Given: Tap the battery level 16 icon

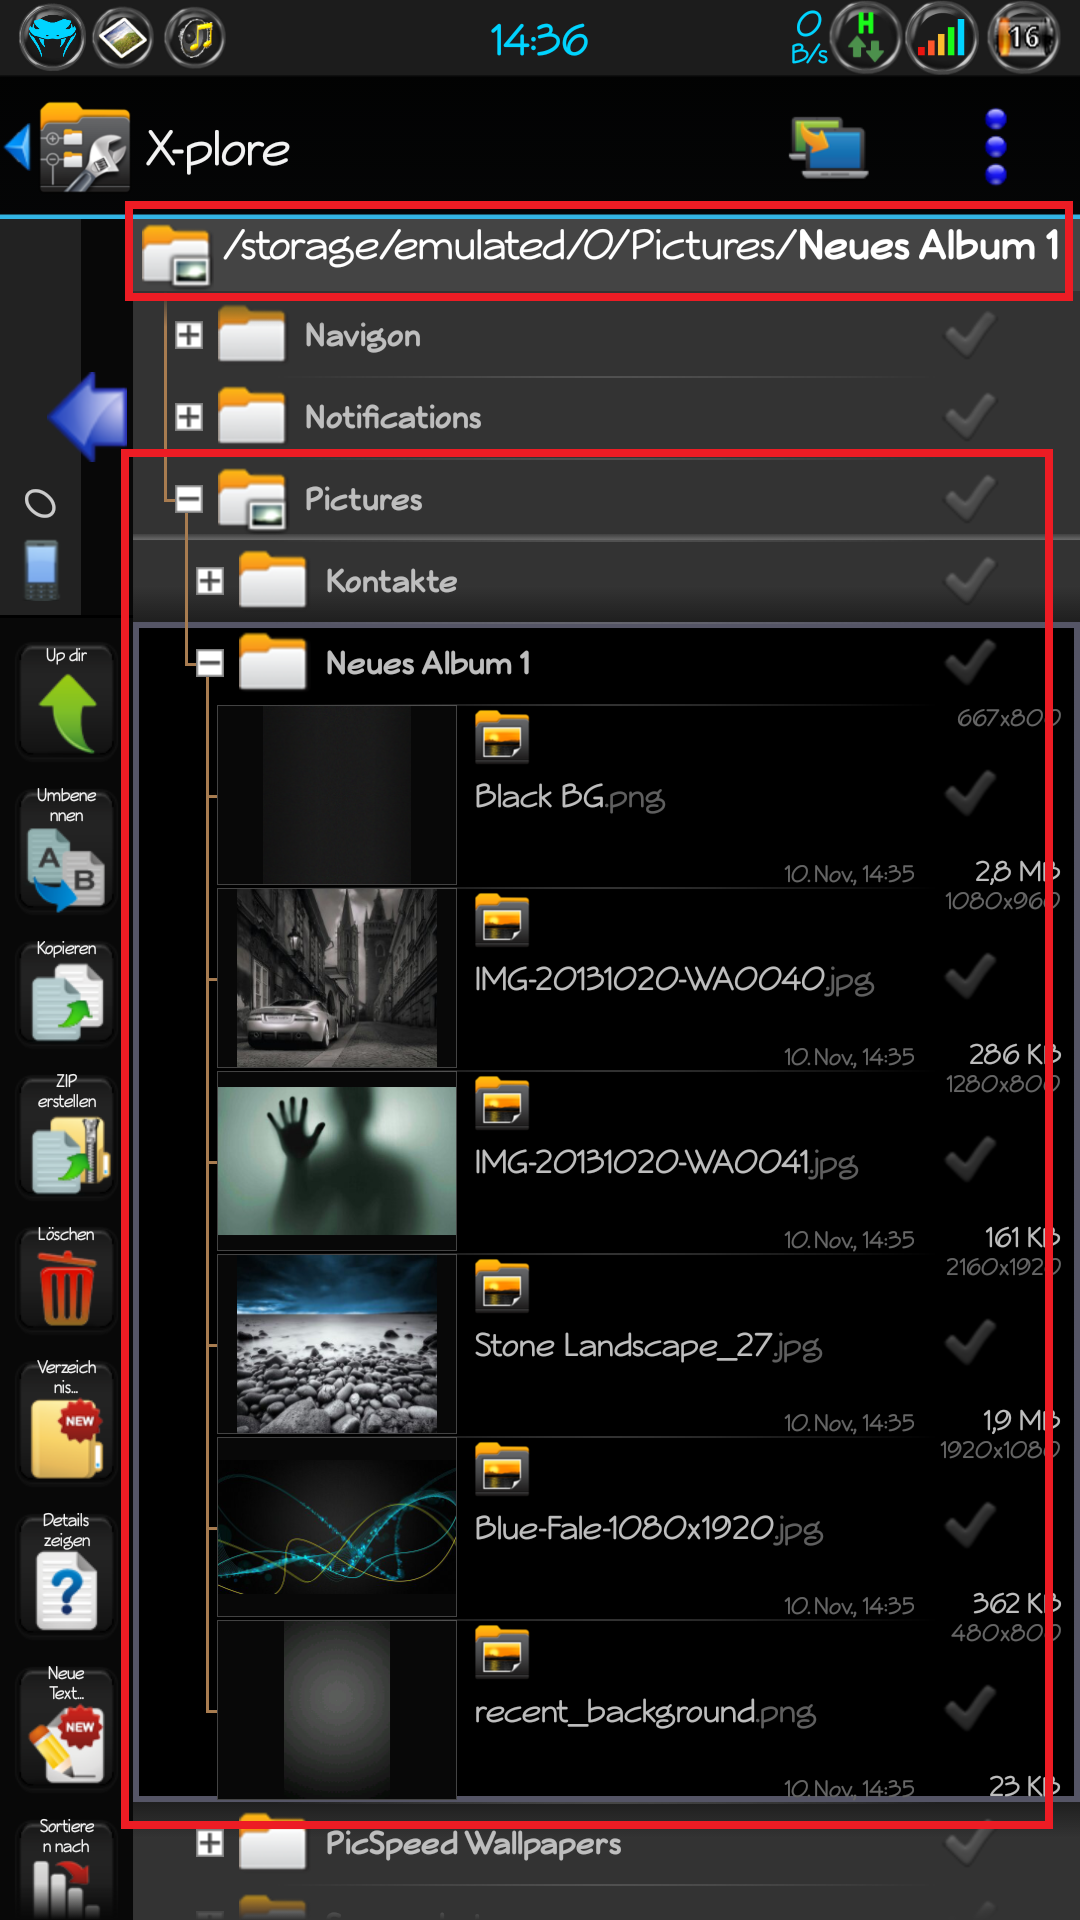Looking at the screenshot, I should 1022,38.
